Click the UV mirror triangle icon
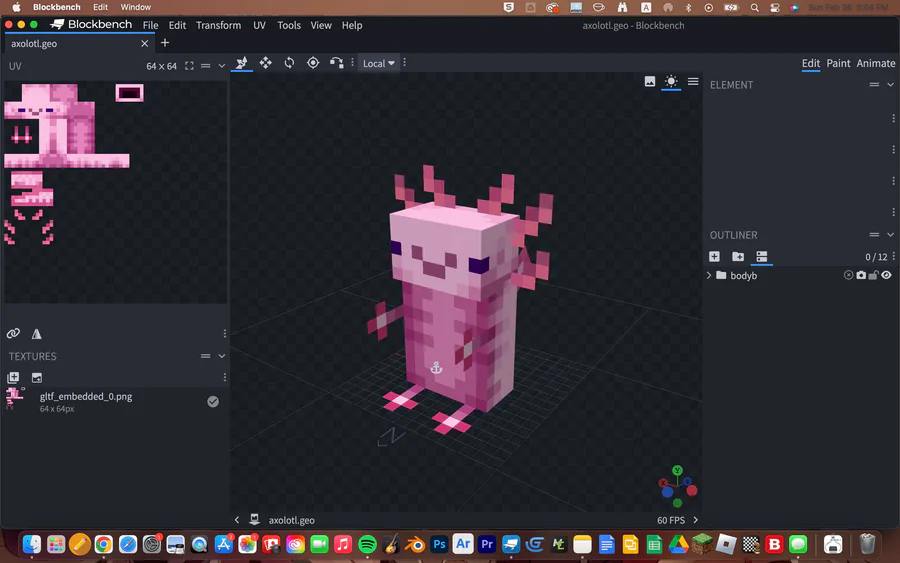This screenshot has height=563, width=900. pos(36,333)
